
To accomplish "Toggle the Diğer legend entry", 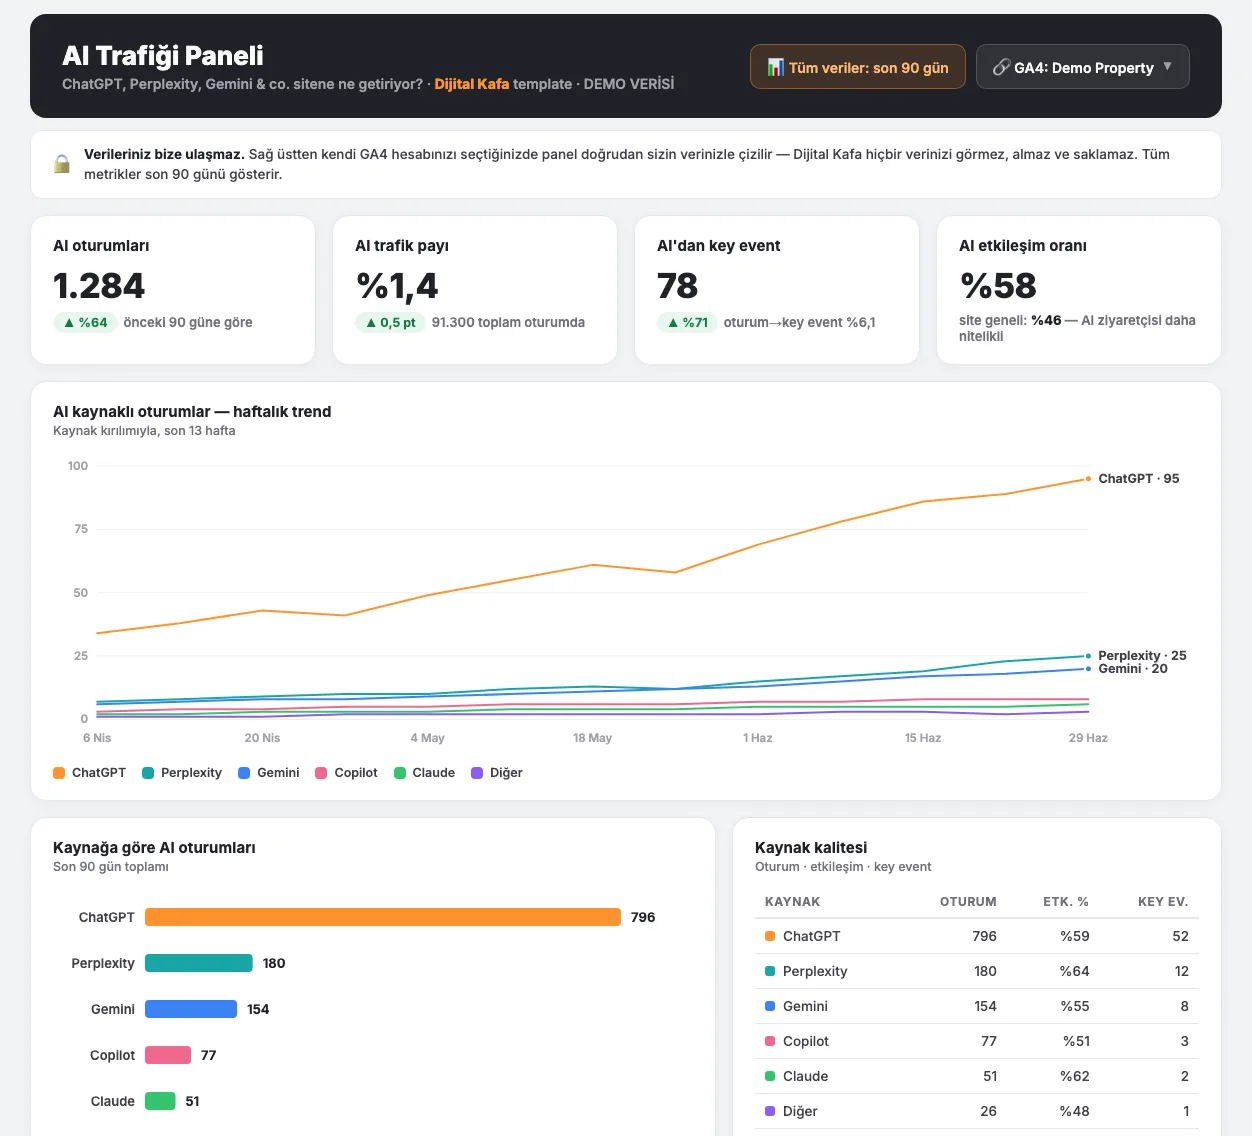I will click(497, 773).
